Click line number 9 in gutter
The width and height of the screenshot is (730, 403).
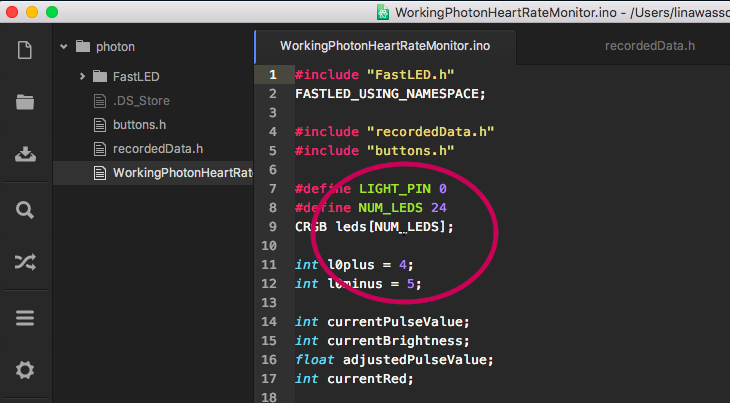pos(273,227)
